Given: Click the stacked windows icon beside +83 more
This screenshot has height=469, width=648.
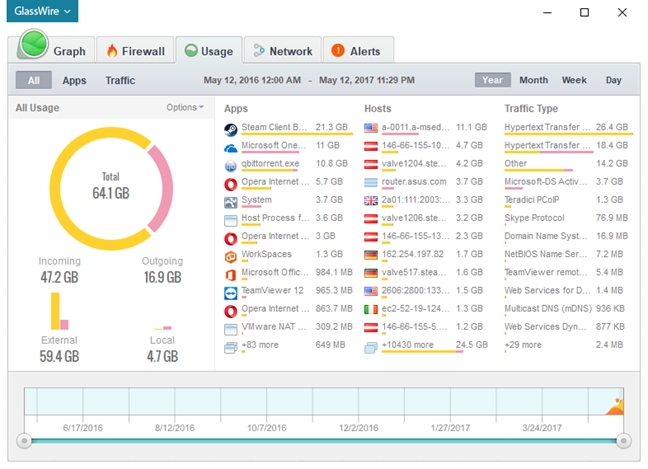Looking at the screenshot, I should [231, 348].
